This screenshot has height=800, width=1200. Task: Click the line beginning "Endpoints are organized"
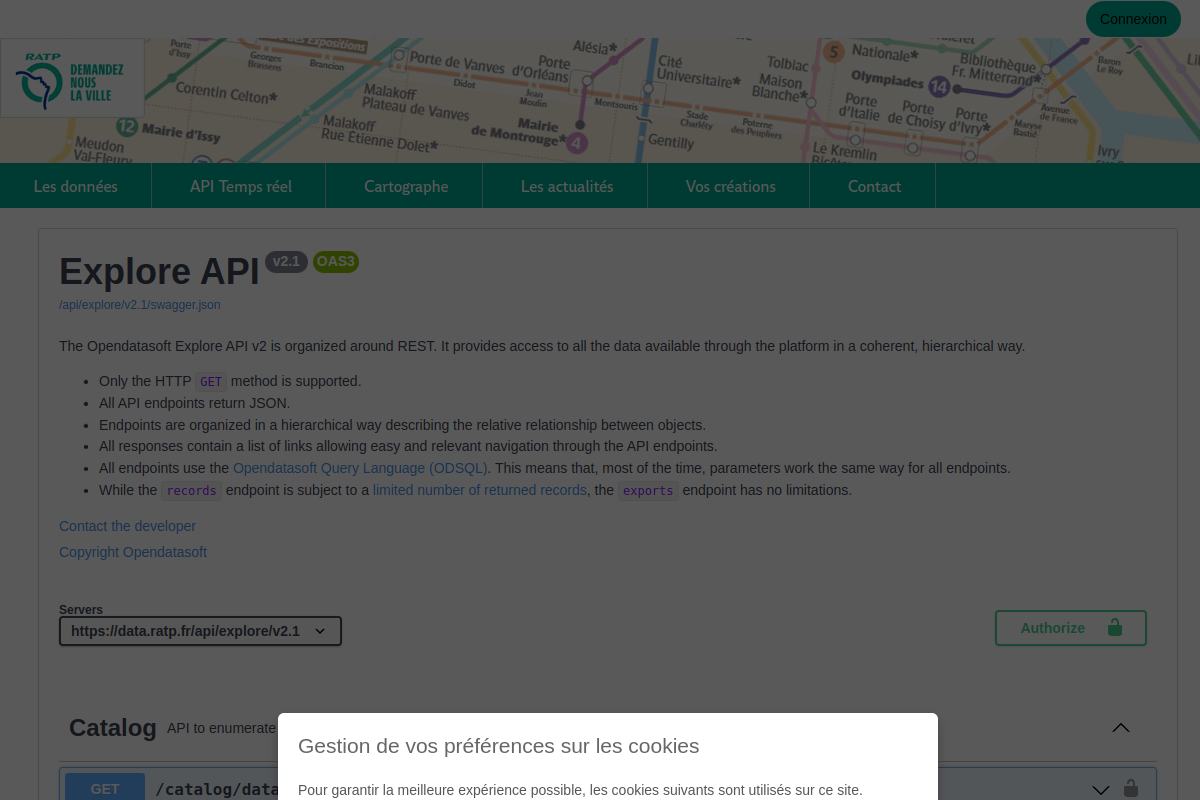(402, 425)
